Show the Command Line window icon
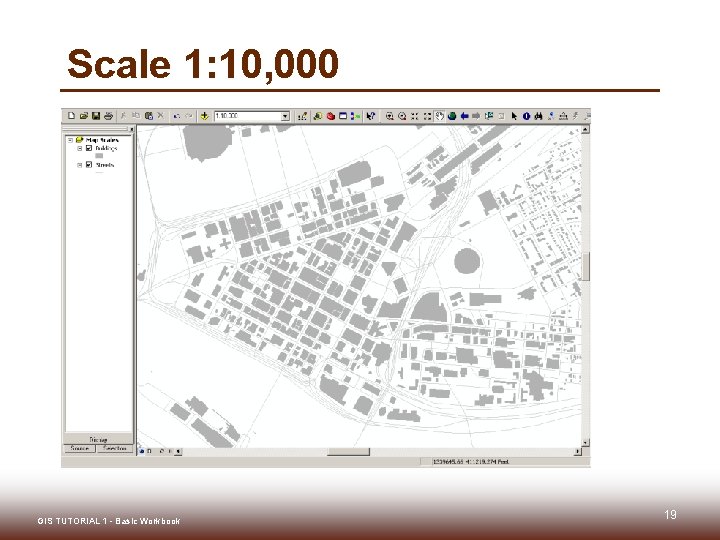Viewport: 720px width, 540px height. [x=343, y=116]
